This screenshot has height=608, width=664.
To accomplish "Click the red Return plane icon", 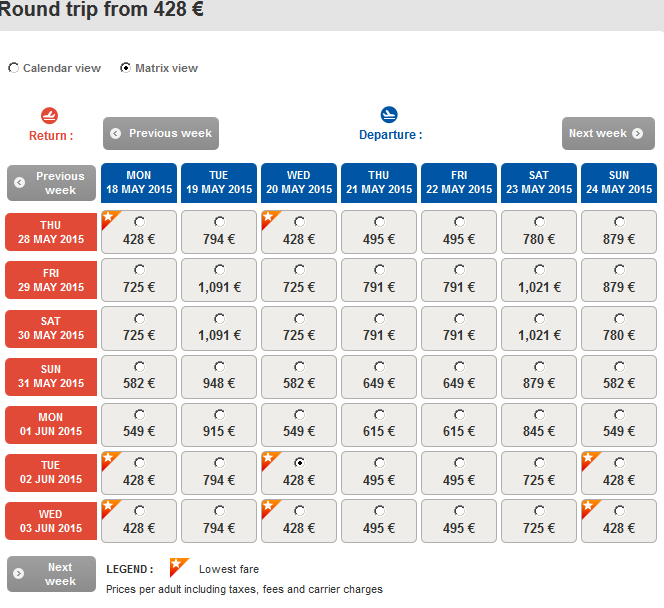I will (50, 116).
